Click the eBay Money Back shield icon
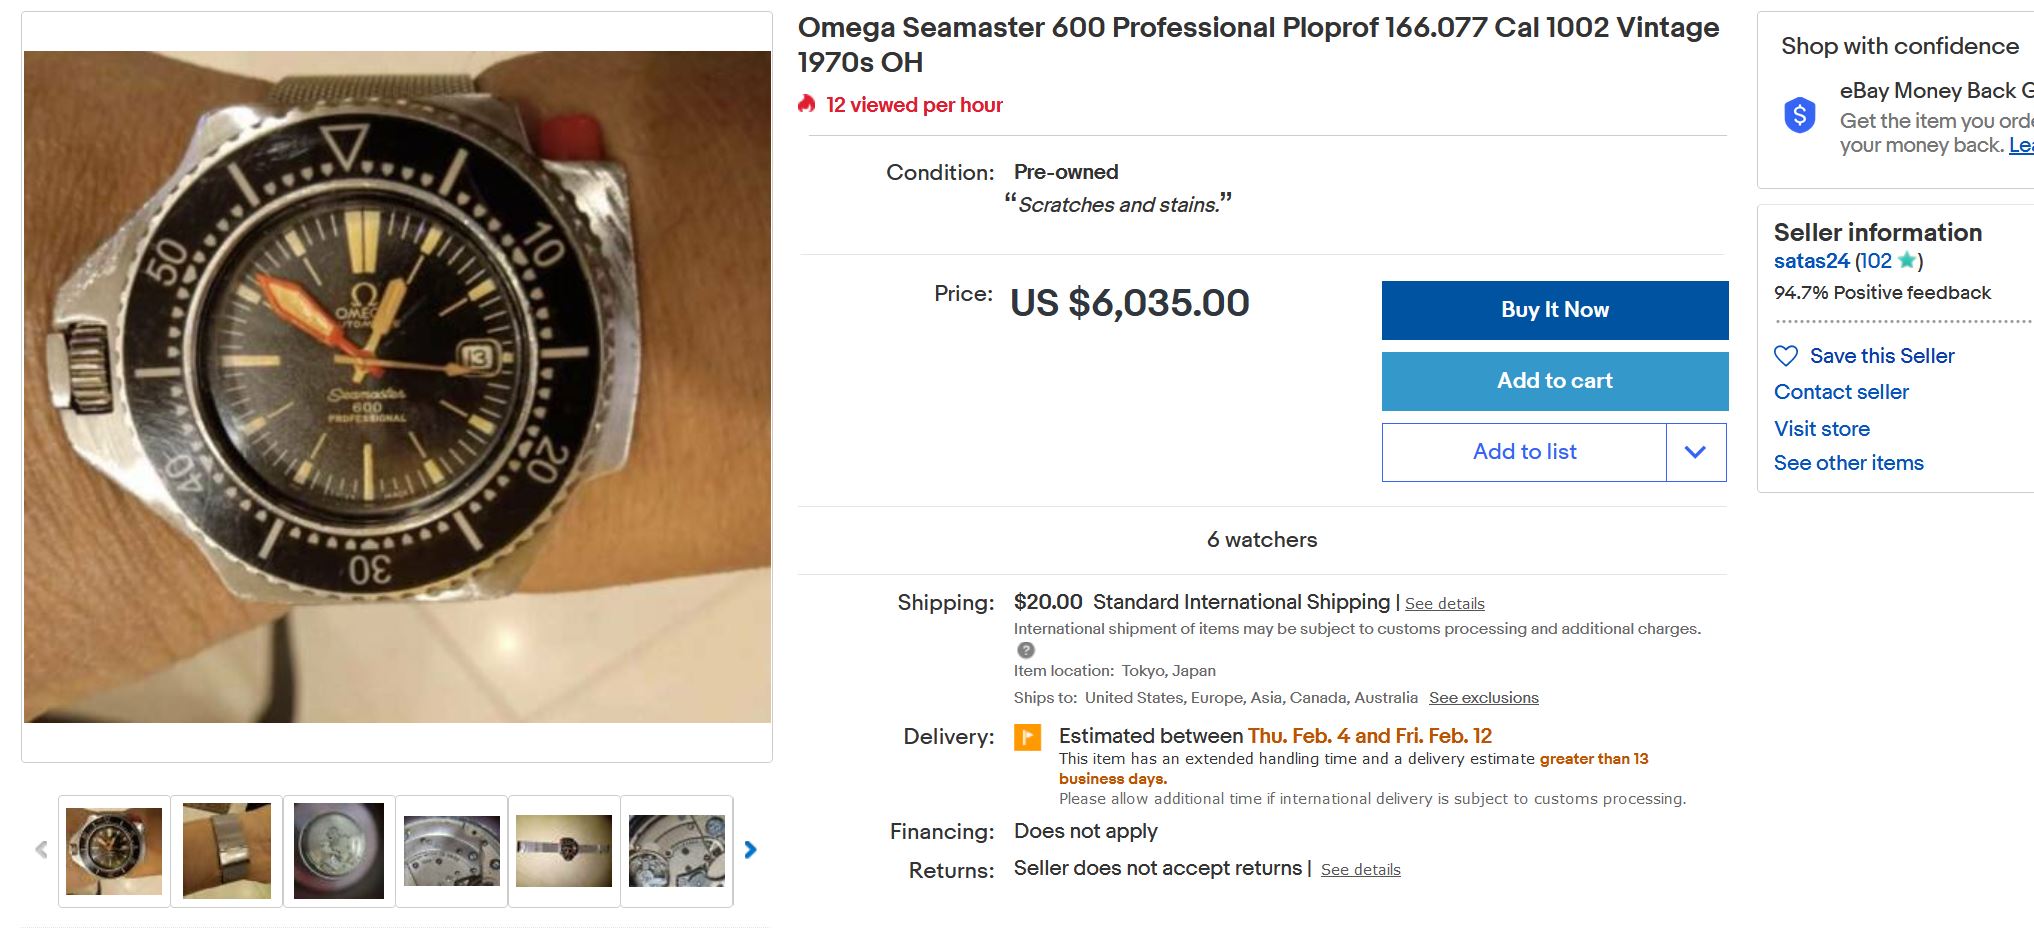The height and width of the screenshot is (935, 2034). coord(1799,116)
